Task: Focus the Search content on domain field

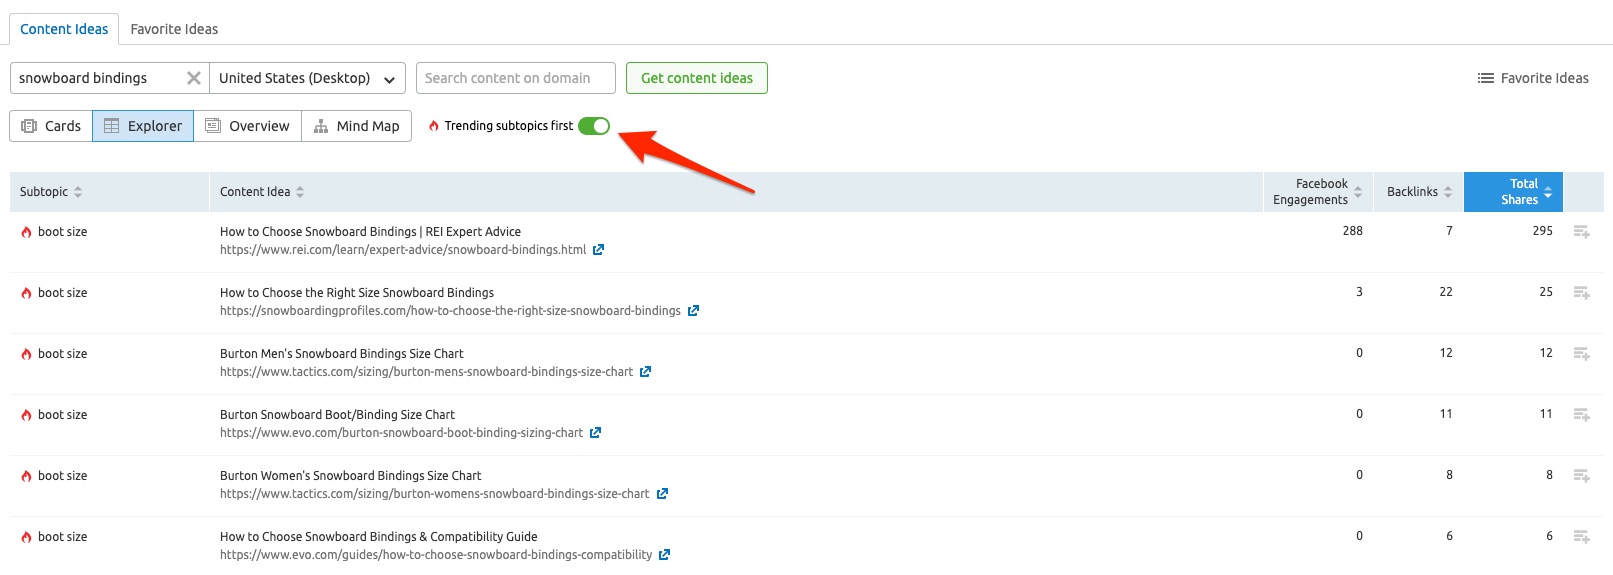Action: pyautogui.click(x=515, y=78)
